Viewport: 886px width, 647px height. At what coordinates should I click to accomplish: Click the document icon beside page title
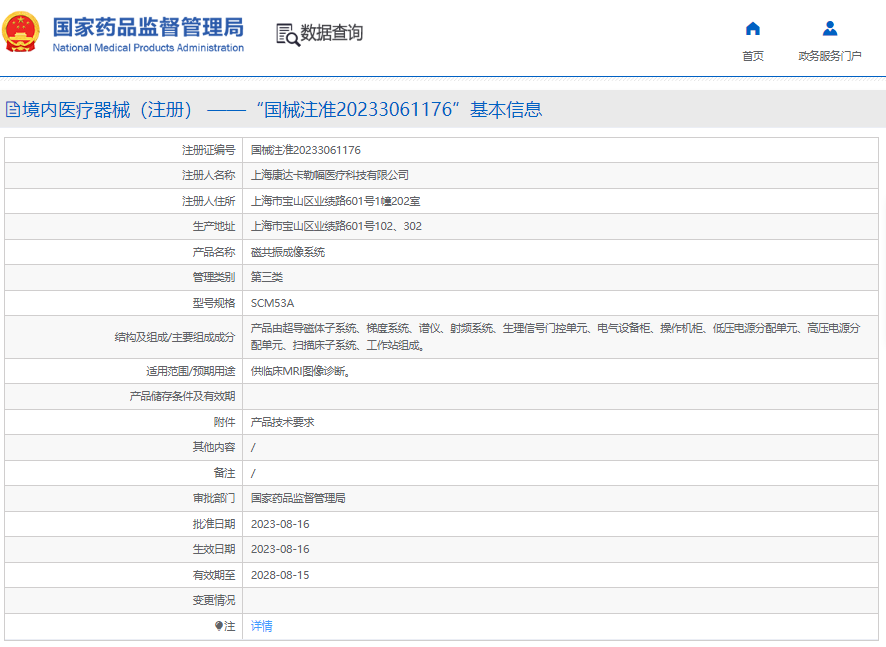(13, 109)
